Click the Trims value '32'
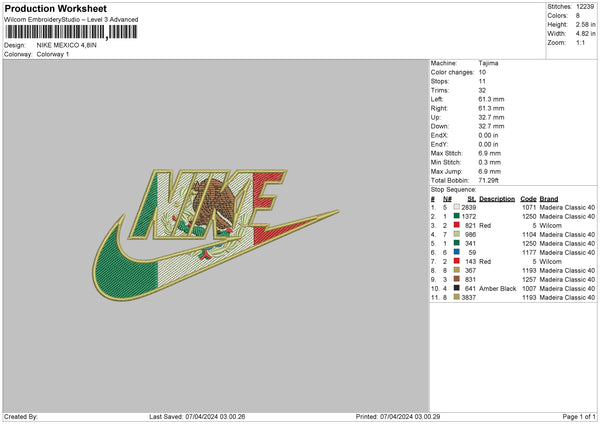Viewport: 600px width, 424px height. pyautogui.click(x=482, y=90)
